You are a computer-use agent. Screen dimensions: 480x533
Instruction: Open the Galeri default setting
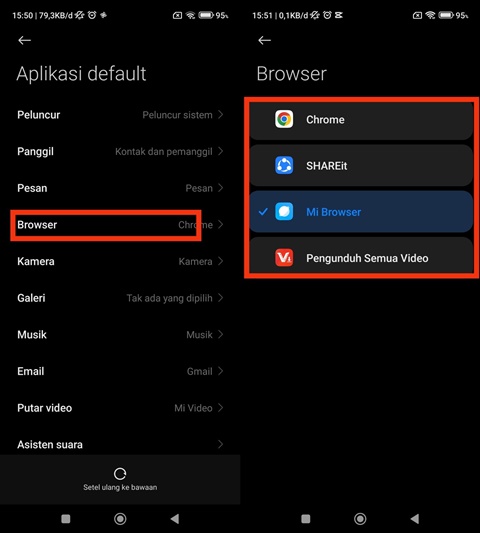pos(120,298)
